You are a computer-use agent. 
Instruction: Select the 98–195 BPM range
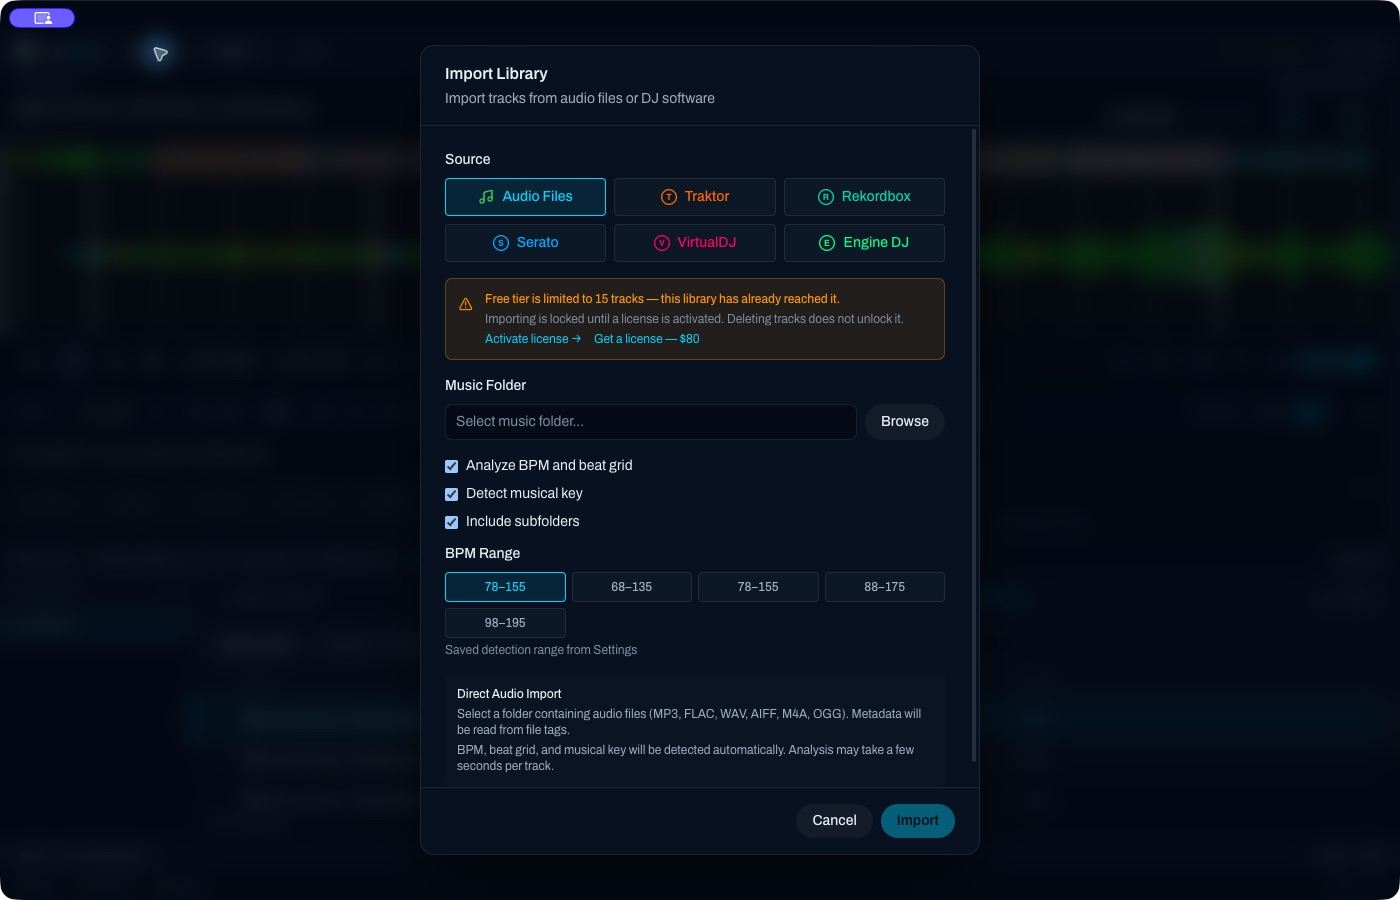[505, 623]
